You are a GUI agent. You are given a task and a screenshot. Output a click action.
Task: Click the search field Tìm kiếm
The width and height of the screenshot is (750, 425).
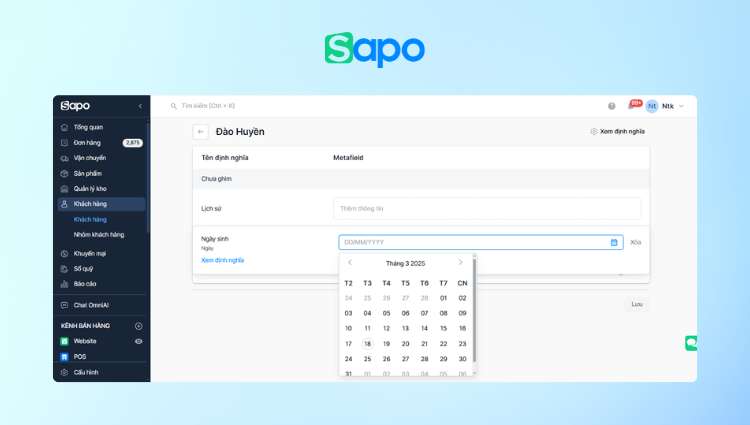208,106
